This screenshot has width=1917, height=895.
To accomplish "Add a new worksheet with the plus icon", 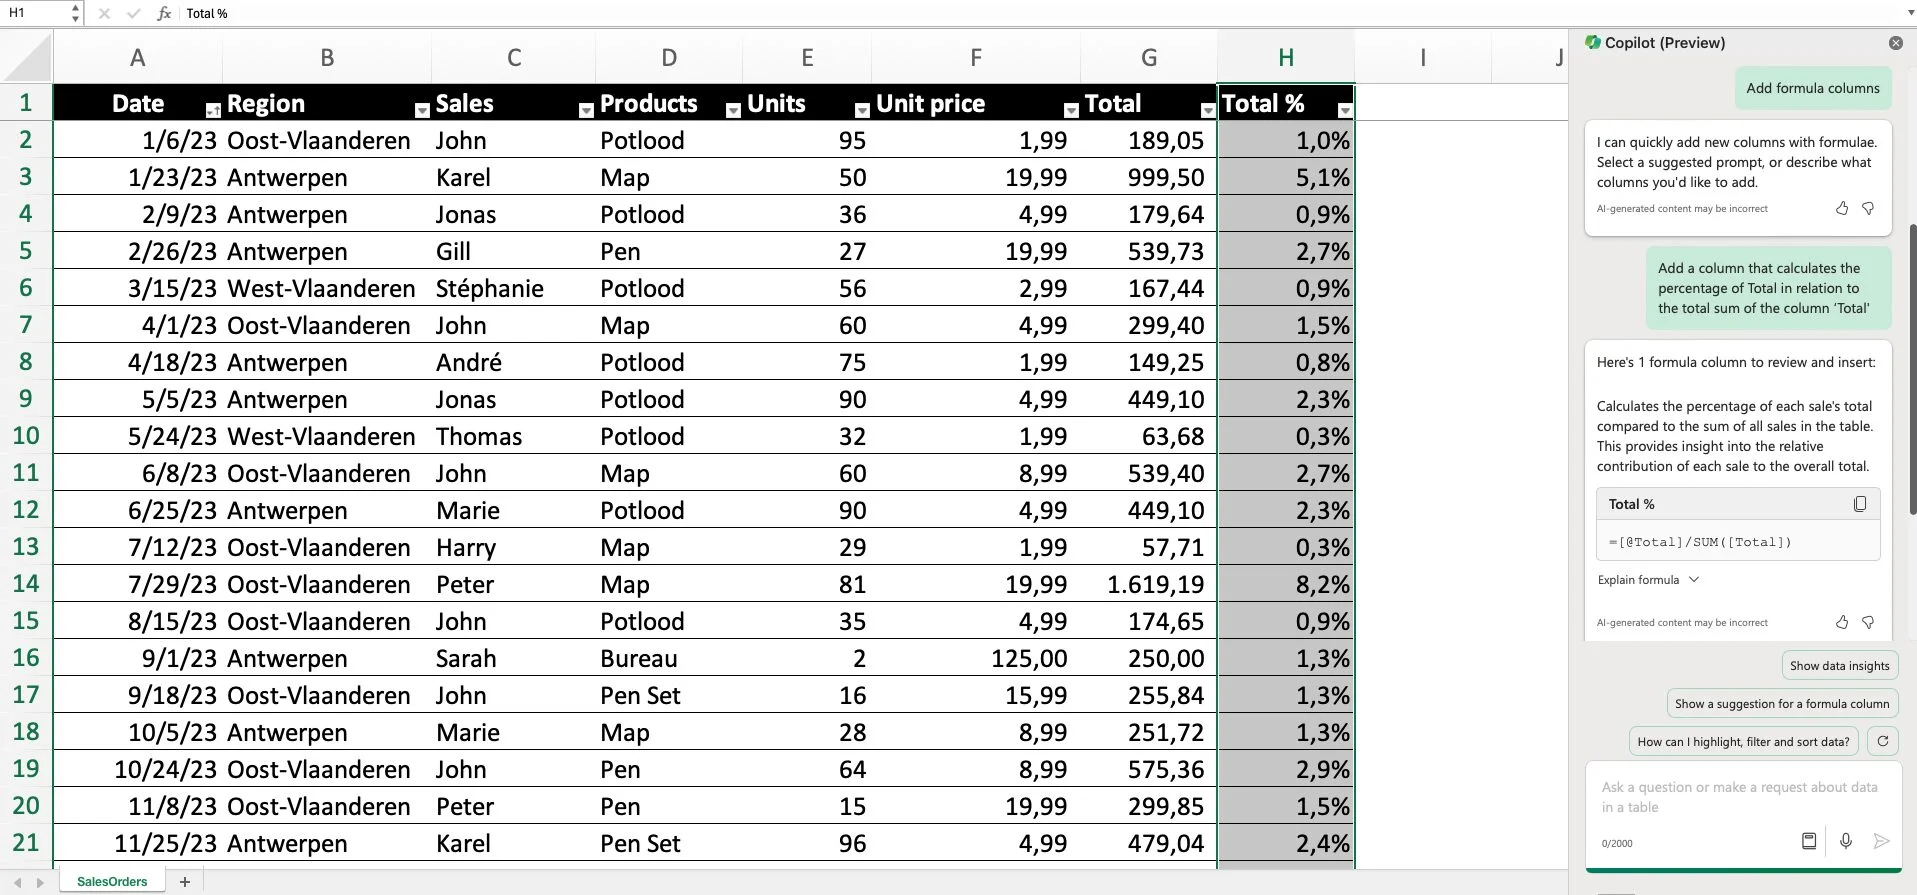I will (185, 881).
